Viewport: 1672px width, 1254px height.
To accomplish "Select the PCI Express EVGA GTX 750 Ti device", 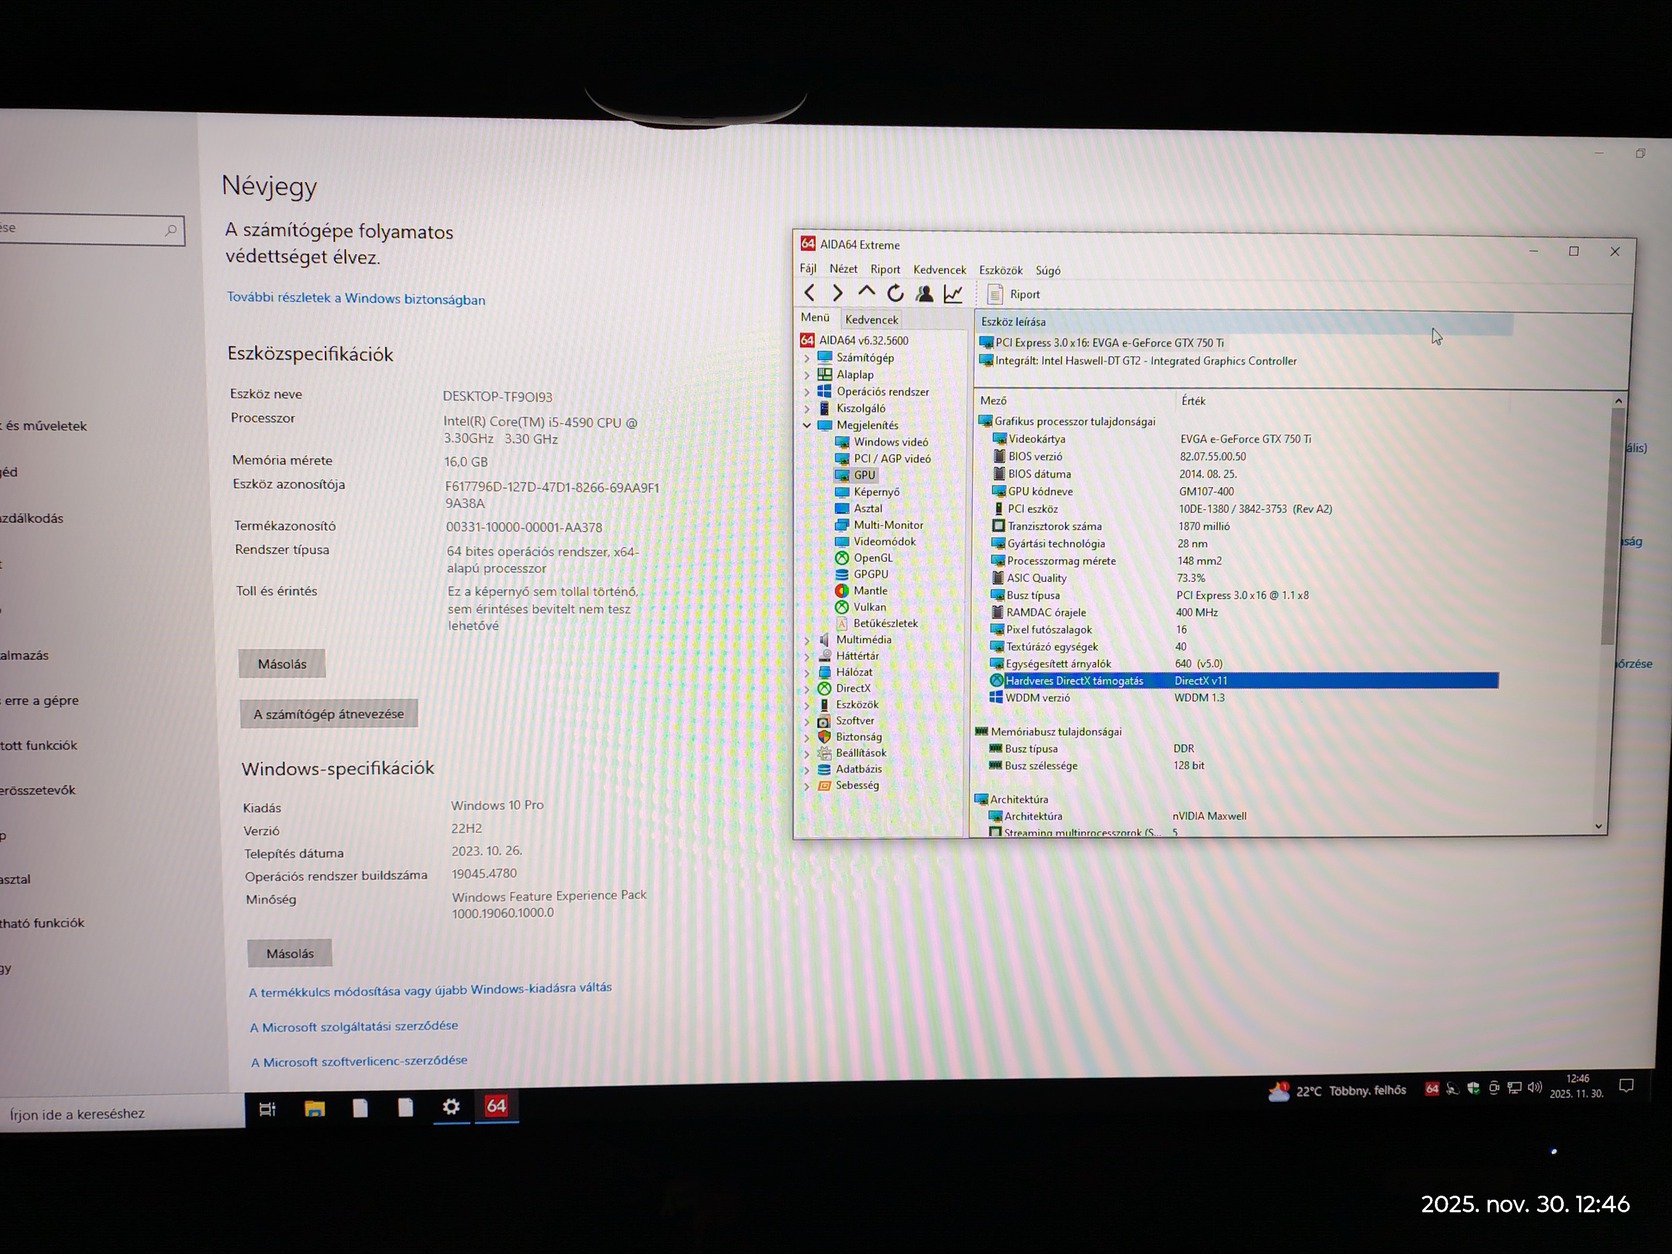I will click(1102, 343).
